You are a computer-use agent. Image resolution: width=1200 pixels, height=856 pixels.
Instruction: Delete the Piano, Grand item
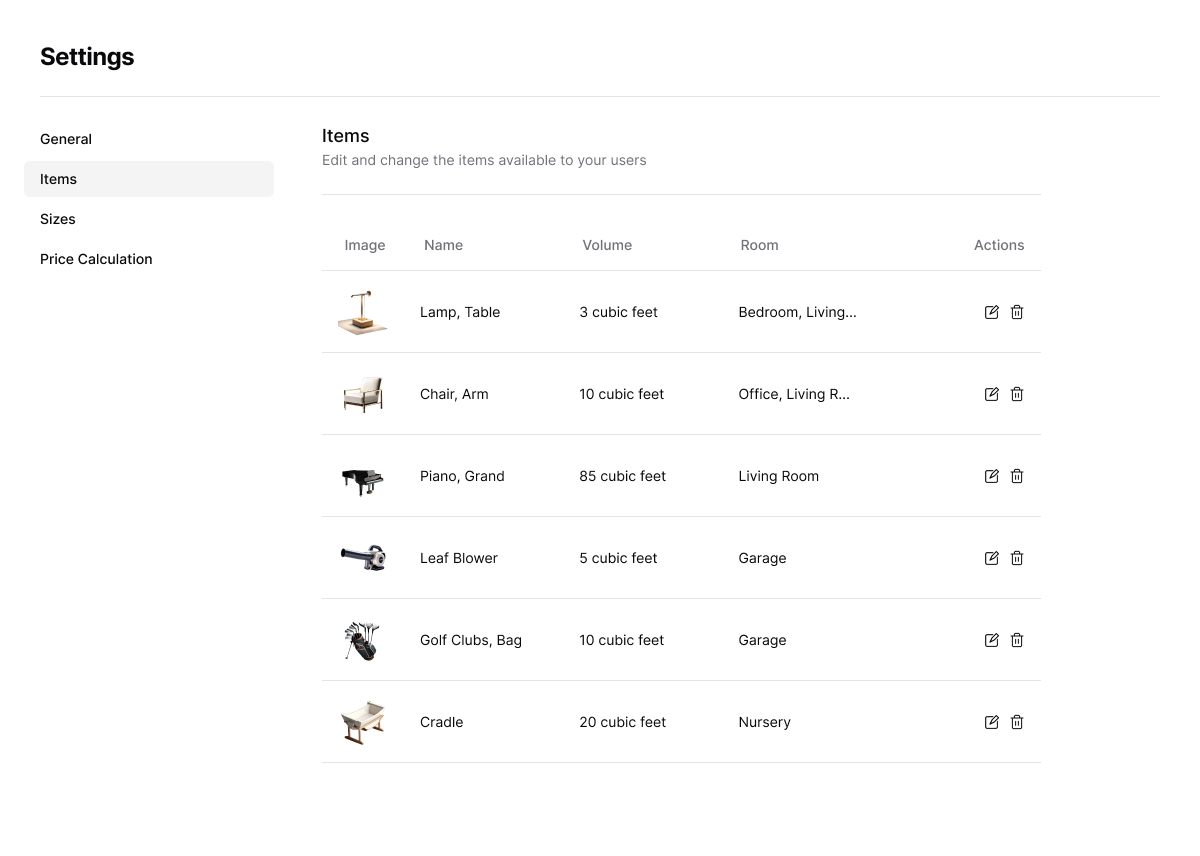click(x=1017, y=476)
